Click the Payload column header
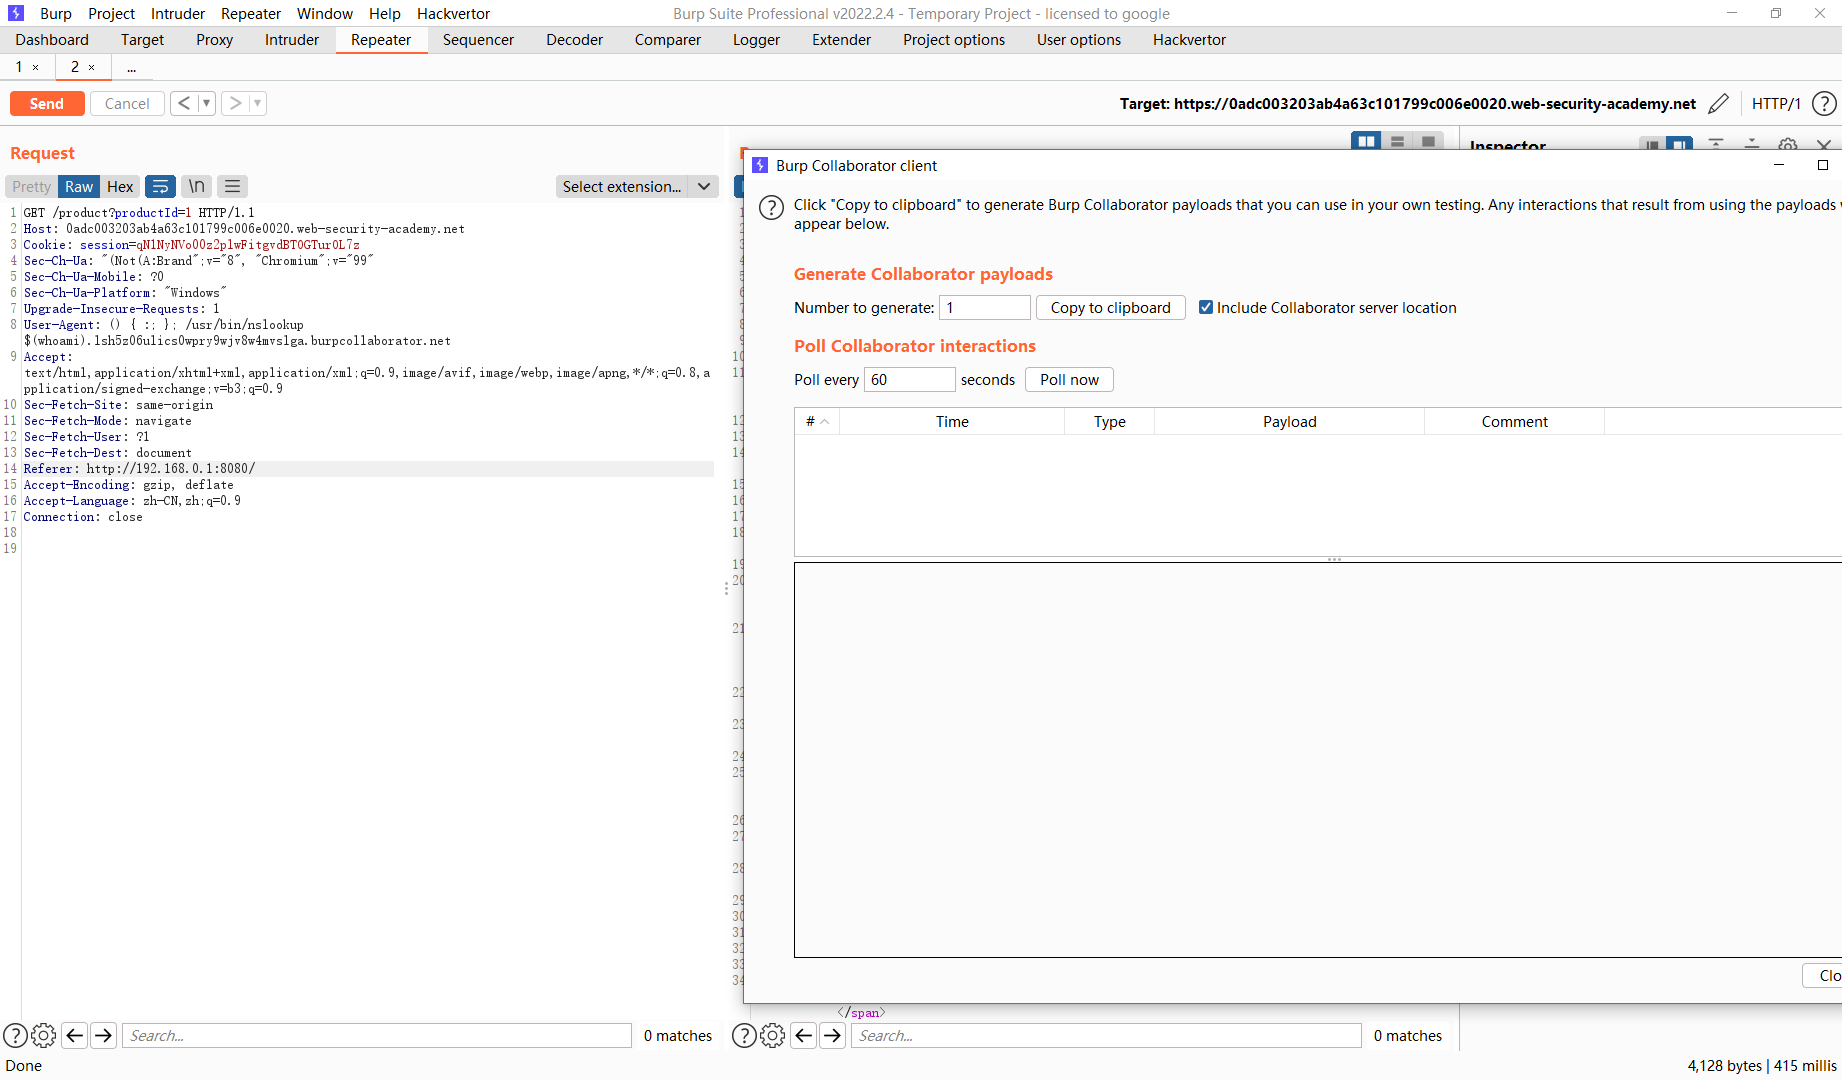Image resolution: width=1842 pixels, height=1080 pixels. [x=1289, y=421]
